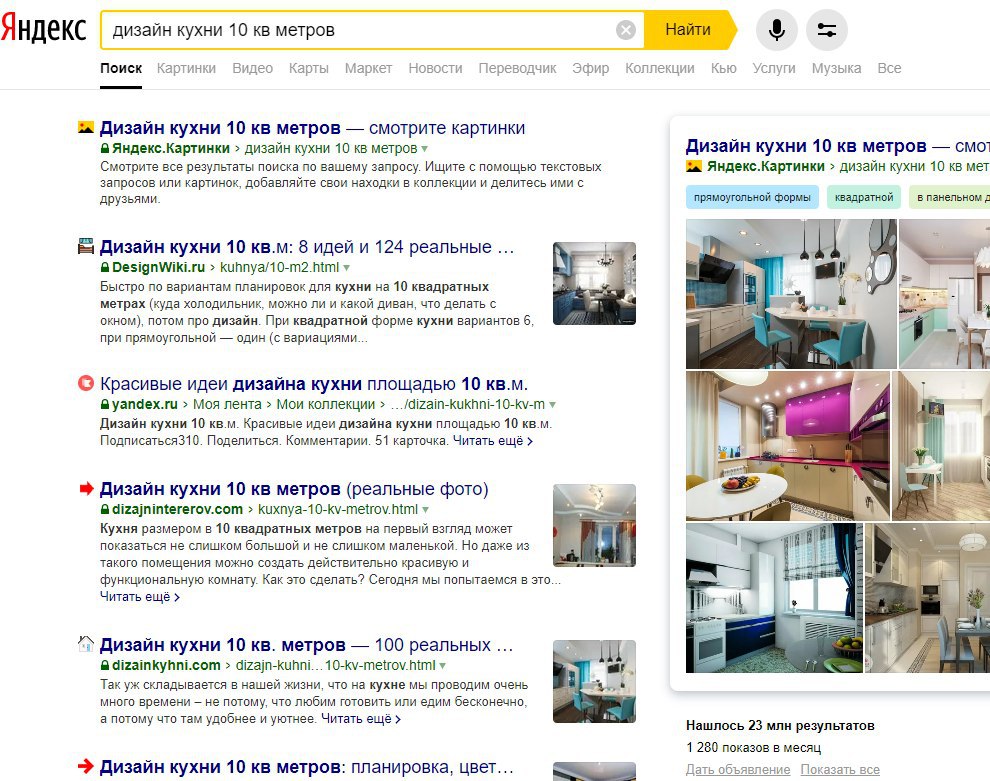Expand dropdown arrow after kuxnya-10-kv-metrov.html
The width and height of the screenshot is (990, 781).
coord(426,510)
